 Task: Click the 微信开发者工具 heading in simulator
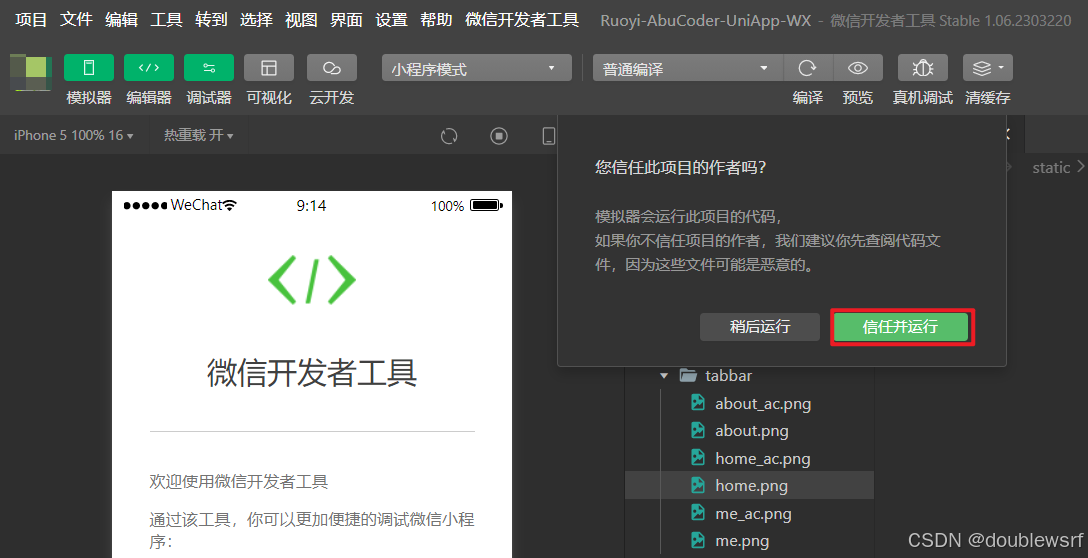click(312, 373)
